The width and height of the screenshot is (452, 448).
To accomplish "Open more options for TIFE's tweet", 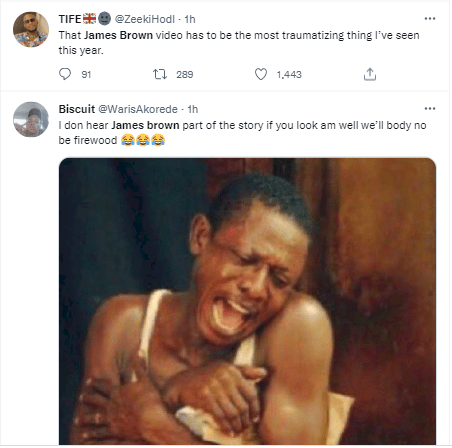I will (x=430, y=19).
